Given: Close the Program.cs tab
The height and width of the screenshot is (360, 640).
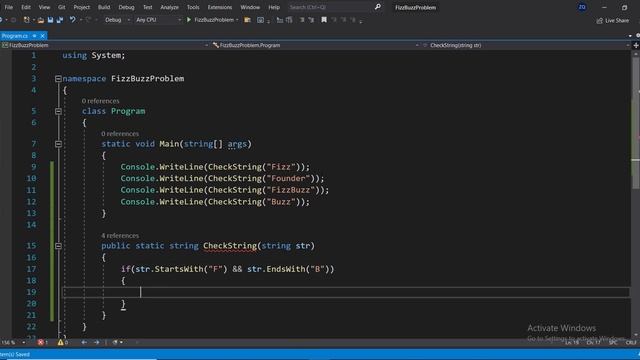Looking at the screenshot, I should click(x=42, y=36).
